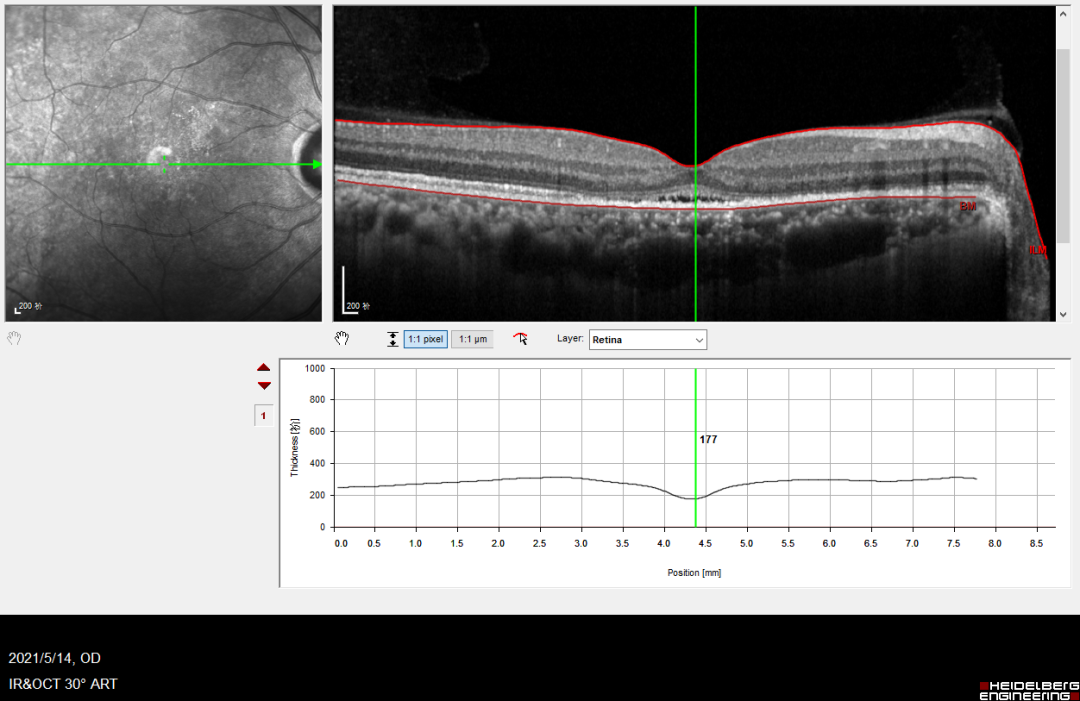Click the red up arrow above the thickness graph
Image resolution: width=1080 pixels, height=701 pixels.
(264, 368)
